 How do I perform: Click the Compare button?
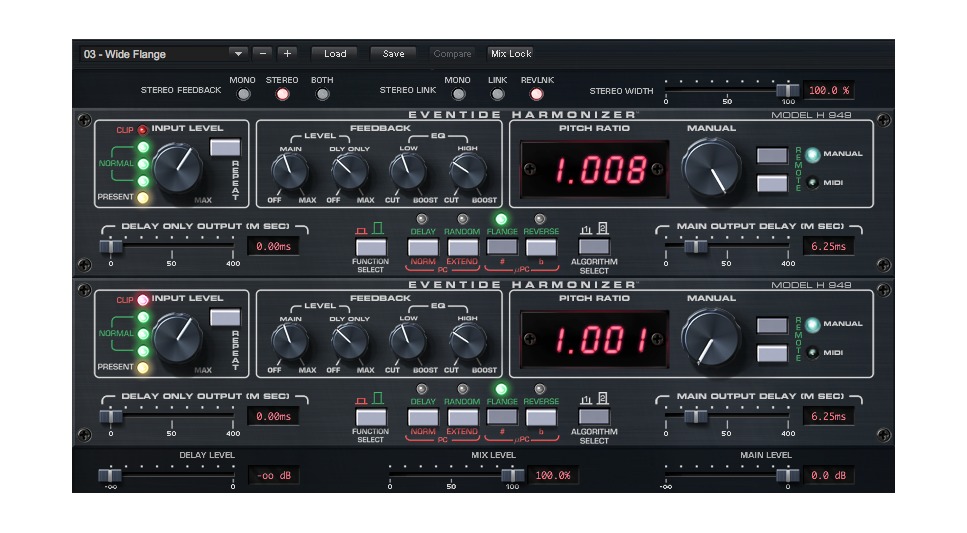(x=452, y=54)
